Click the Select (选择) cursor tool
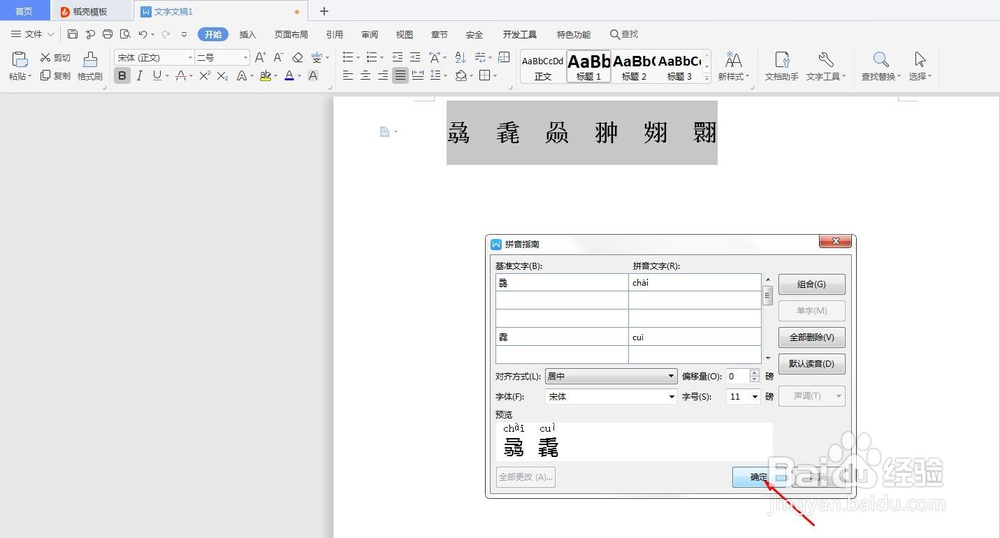 pyautogui.click(x=920, y=66)
